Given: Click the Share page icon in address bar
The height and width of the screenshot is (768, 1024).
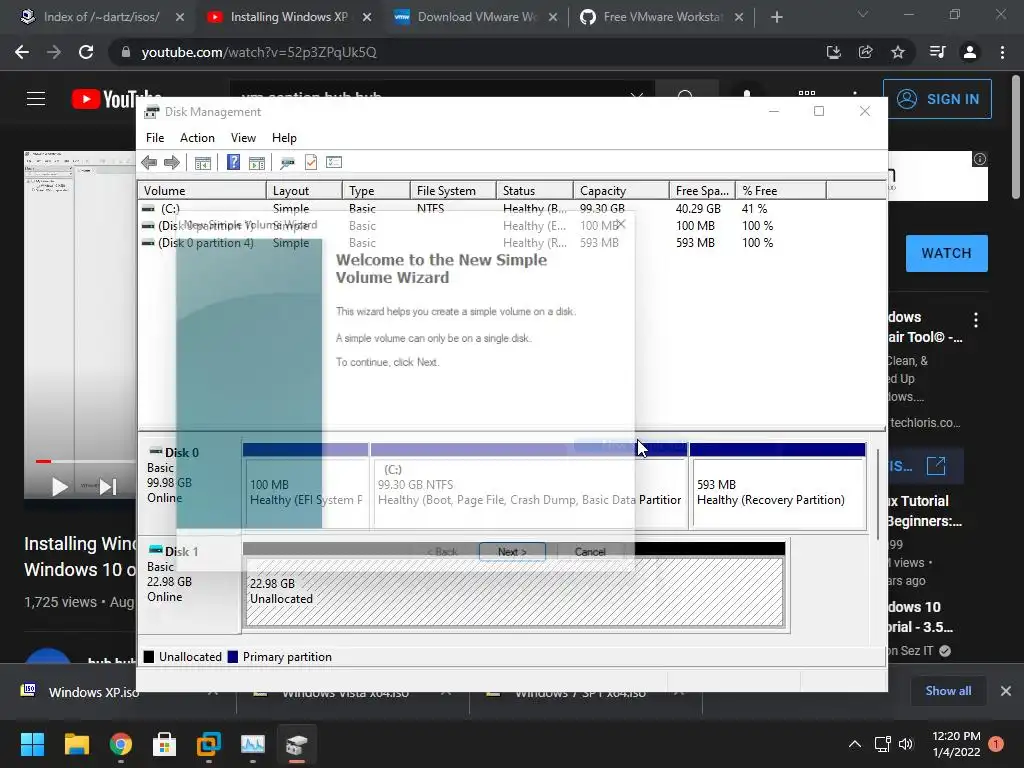Looking at the screenshot, I should (x=865, y=52).
